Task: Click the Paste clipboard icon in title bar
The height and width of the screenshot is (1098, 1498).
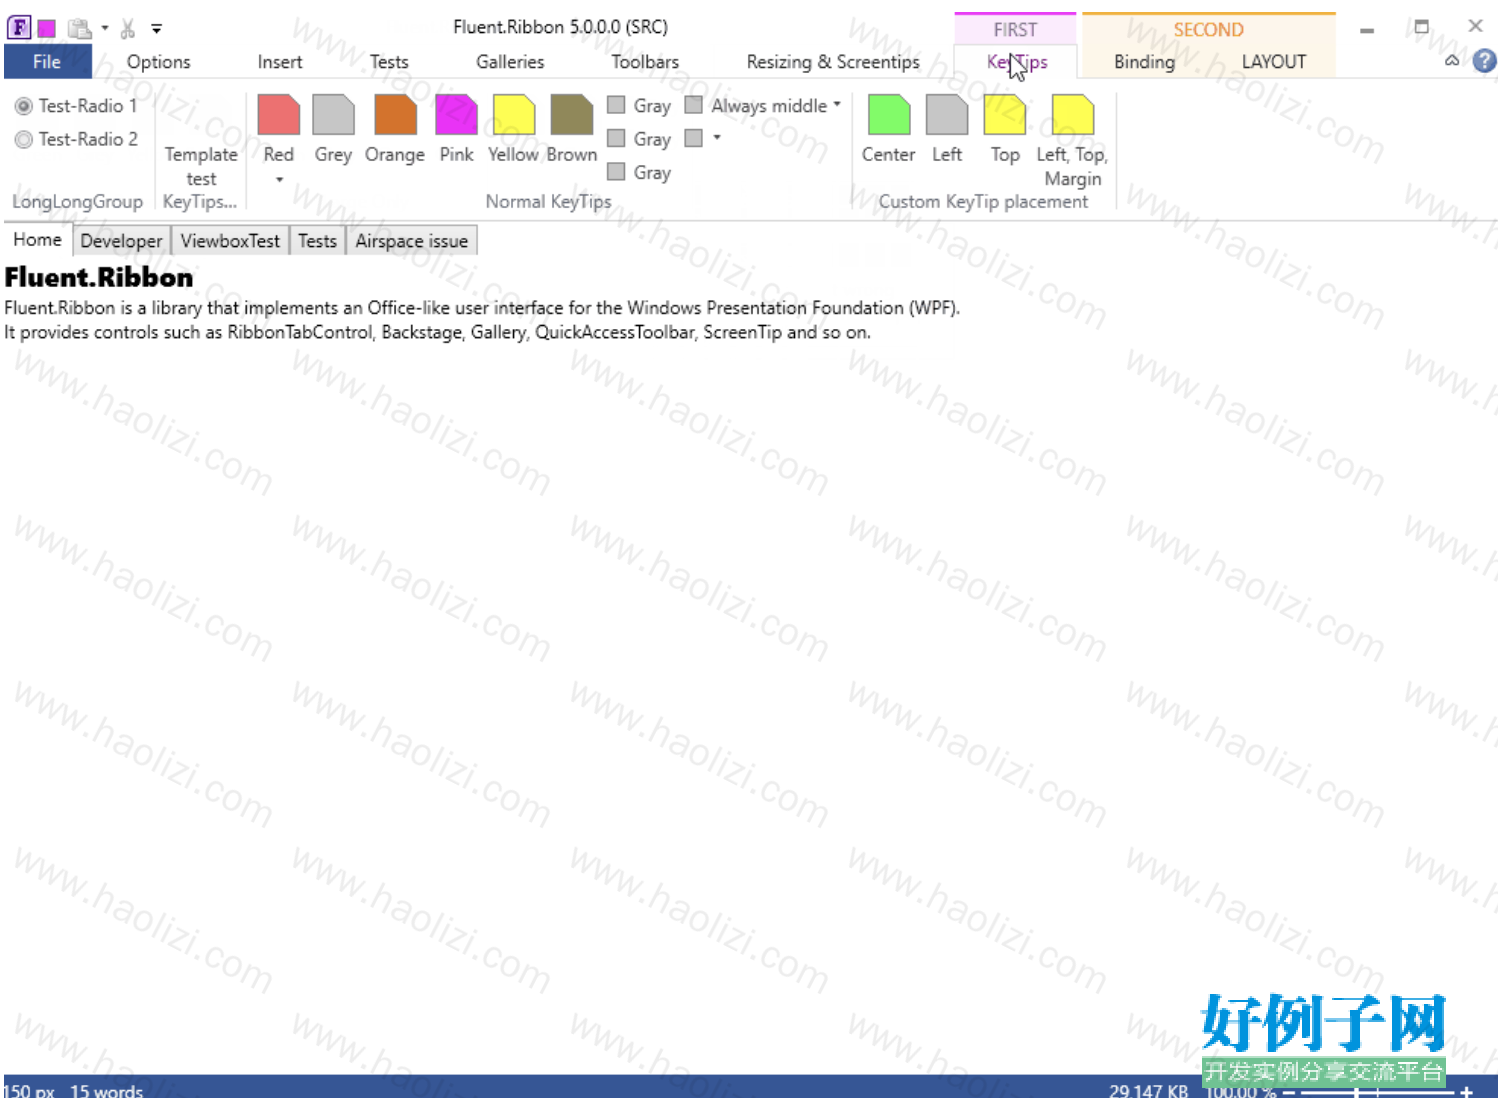Action: 80,28
